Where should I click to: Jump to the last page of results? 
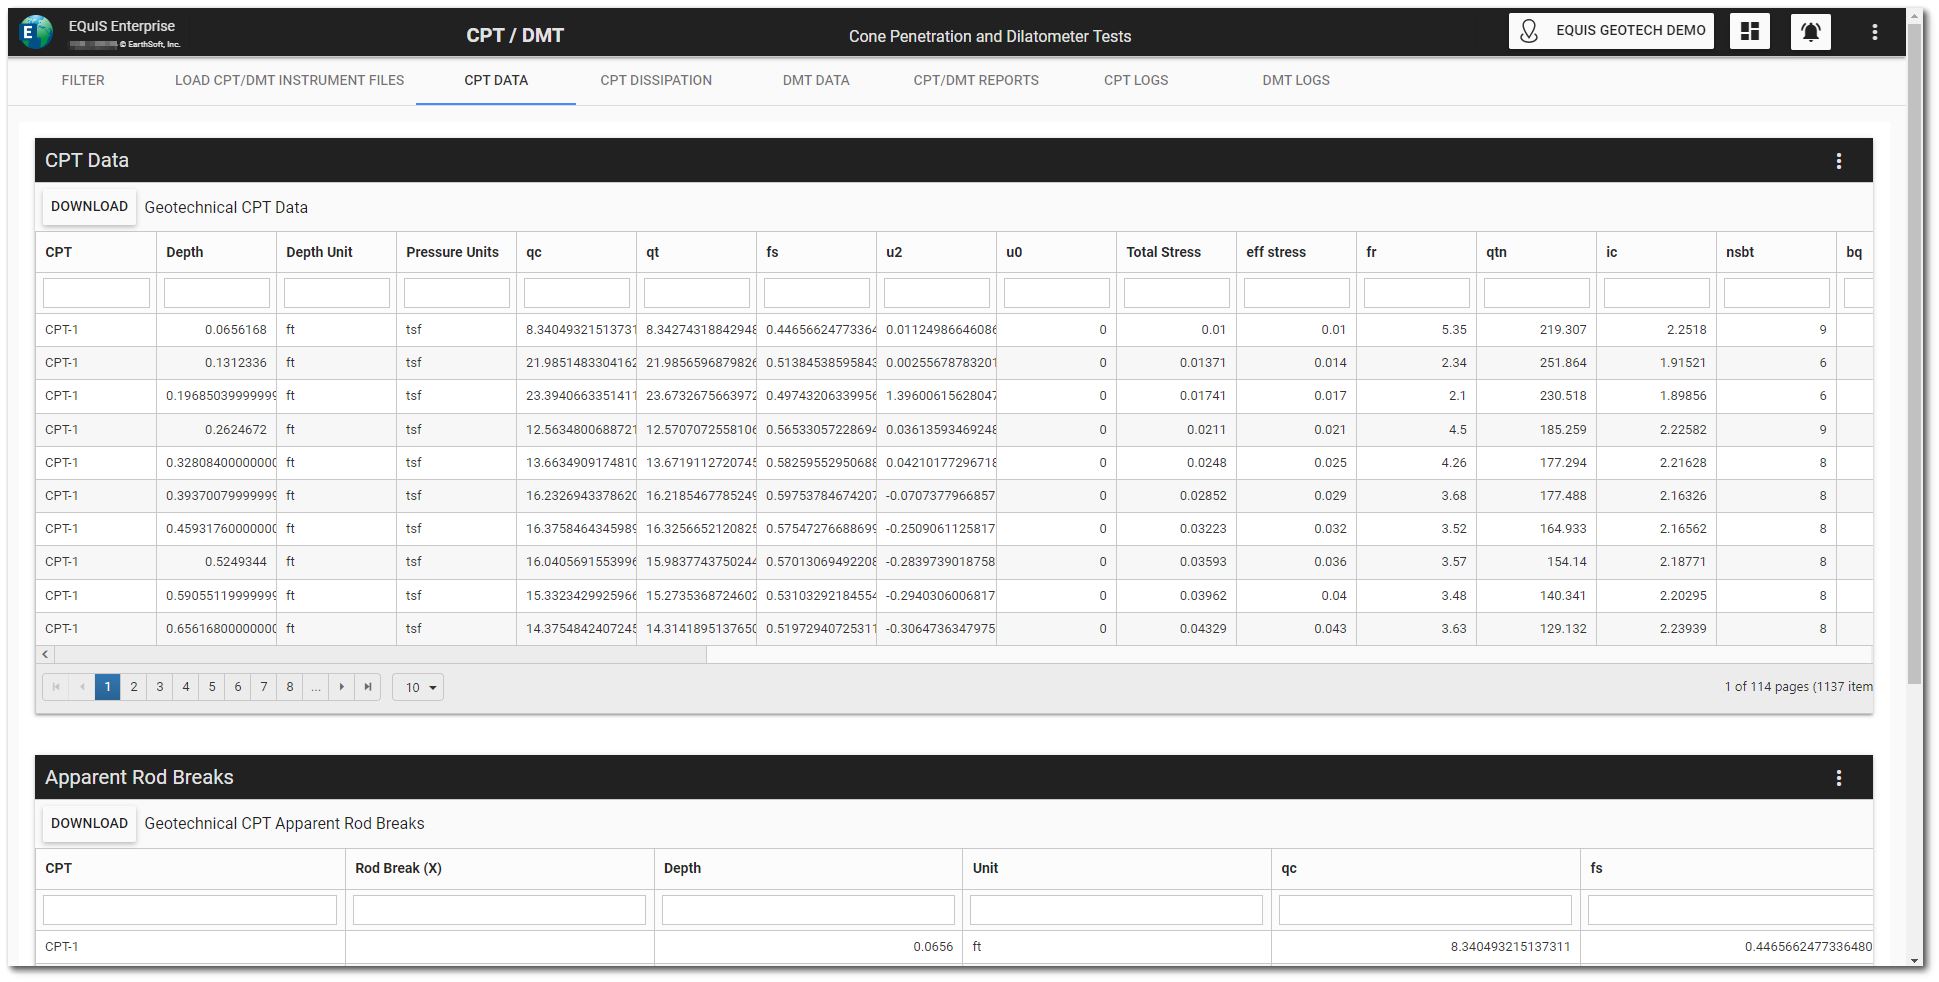(x=368, y=687)
